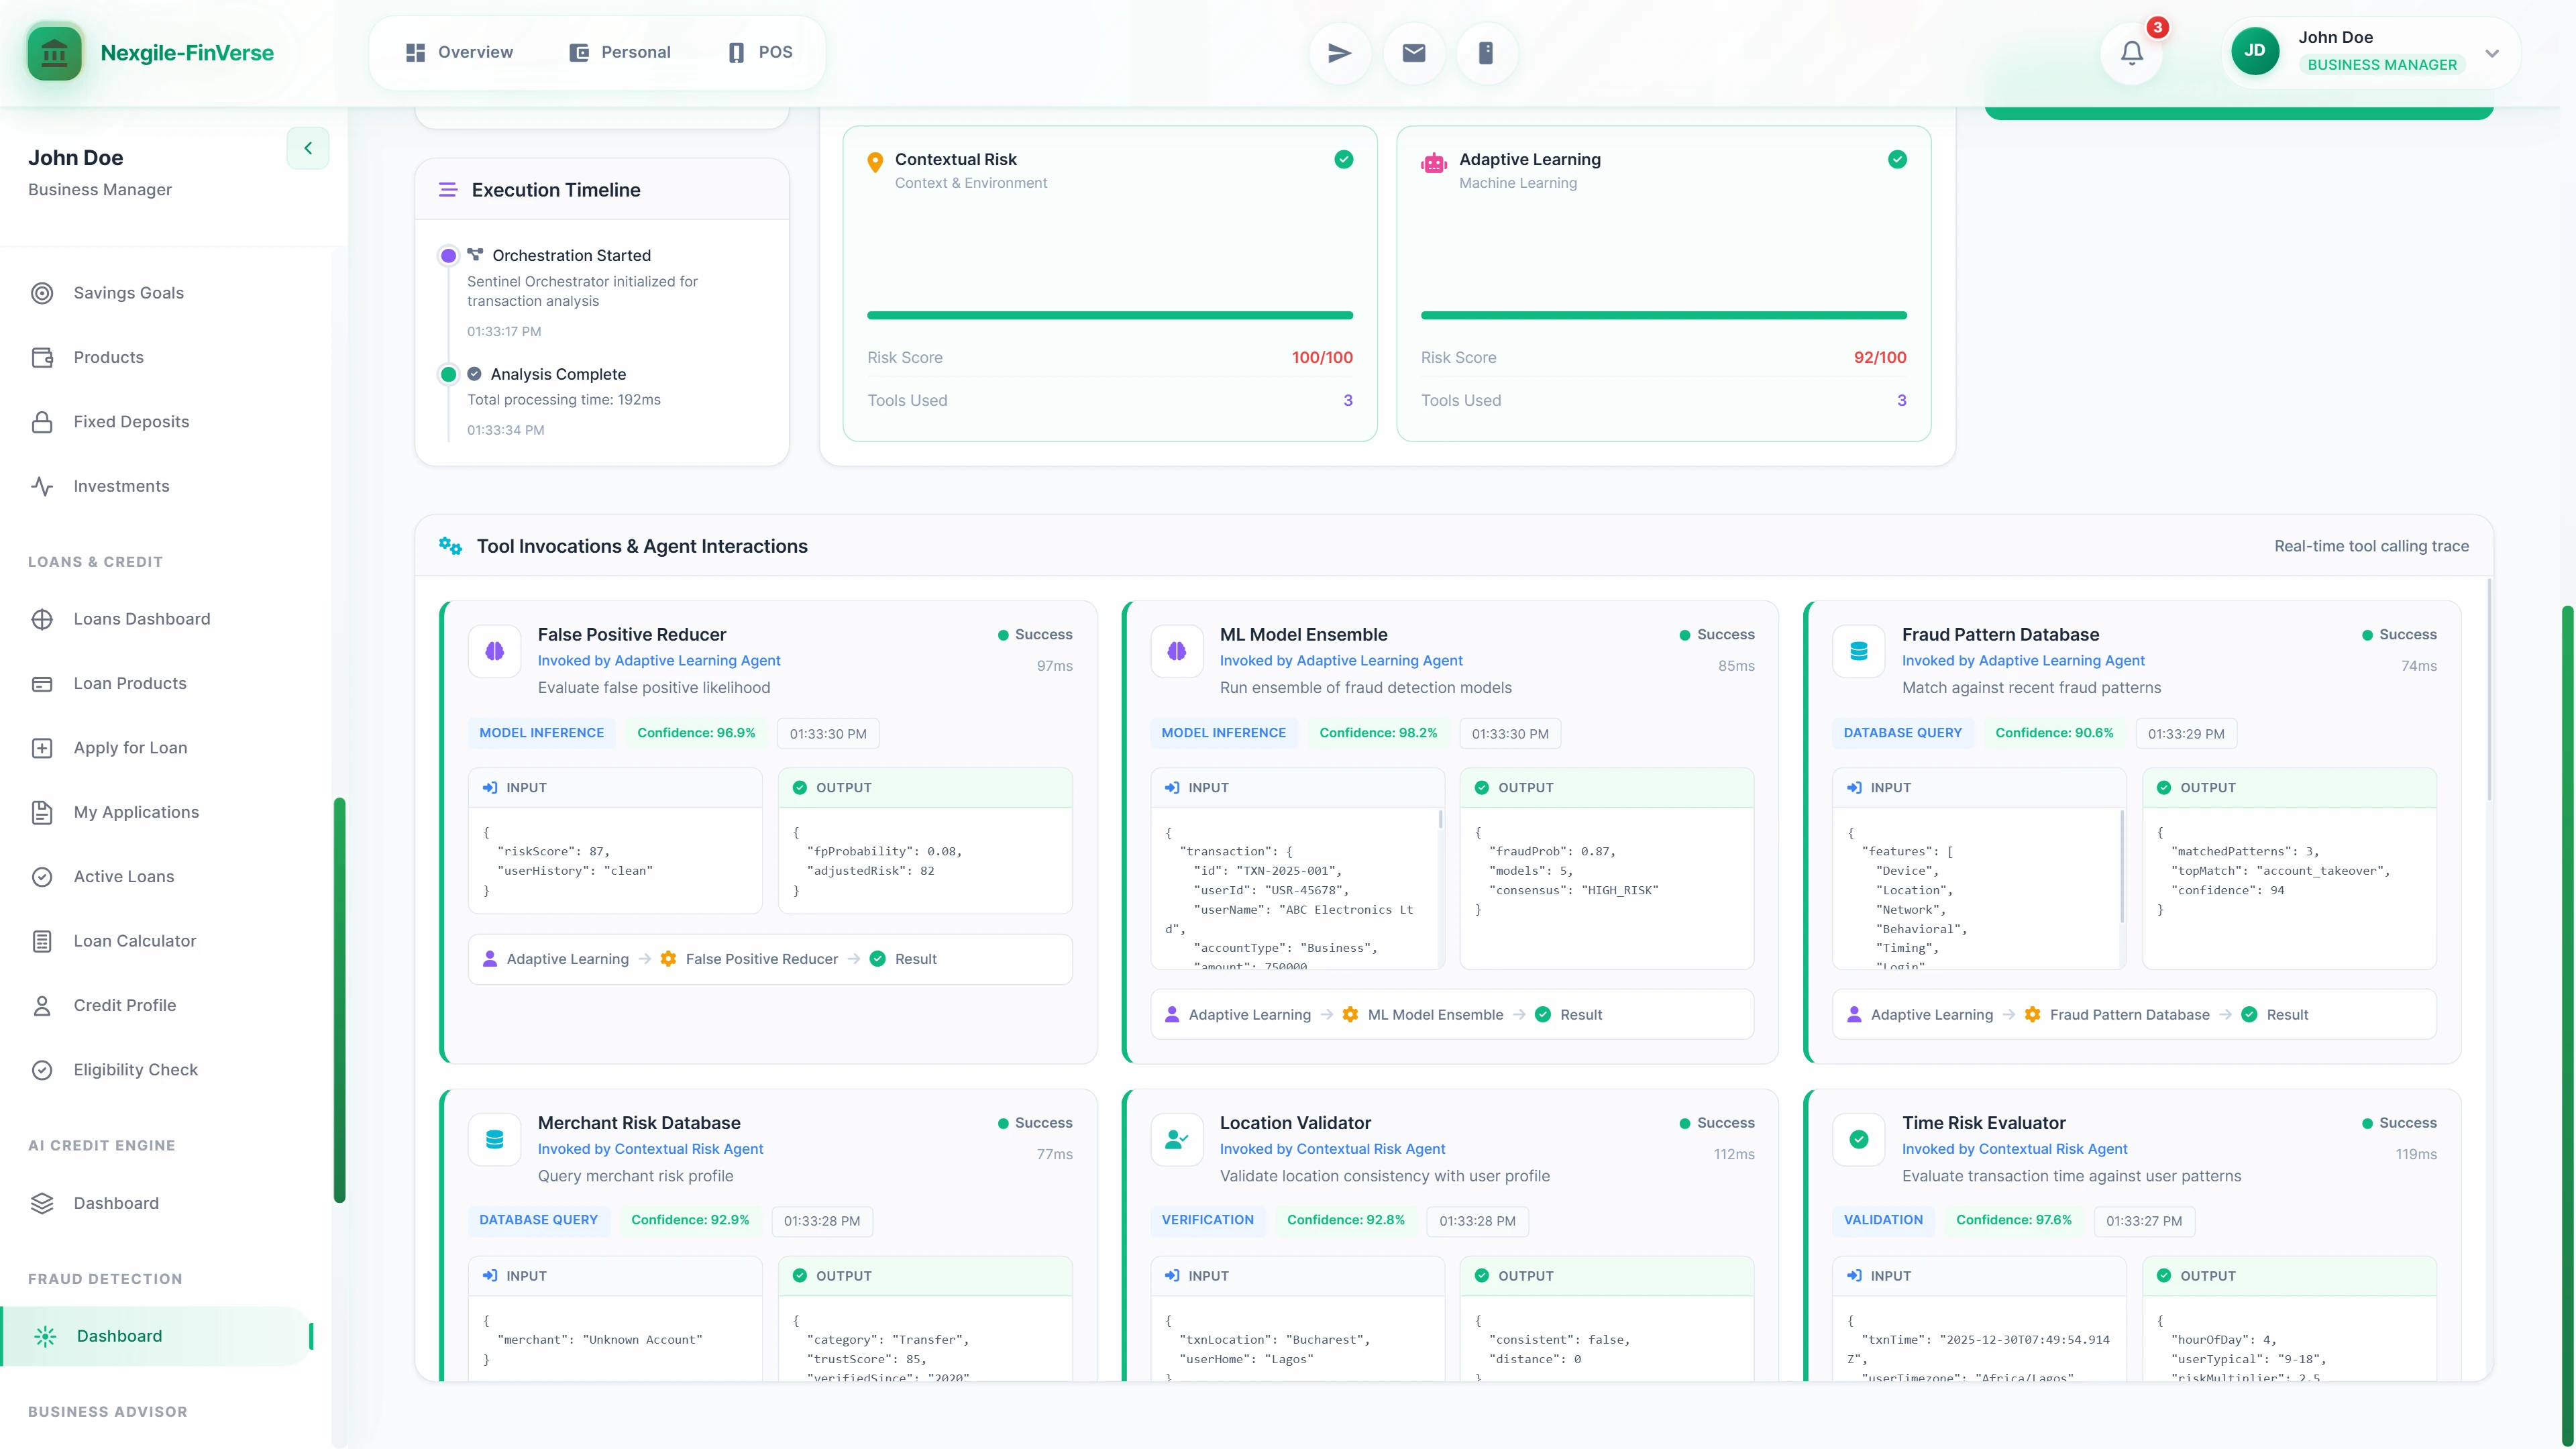
Task: Open the notifications bell with 3 alerts
Action: (x=2131, y=52)
